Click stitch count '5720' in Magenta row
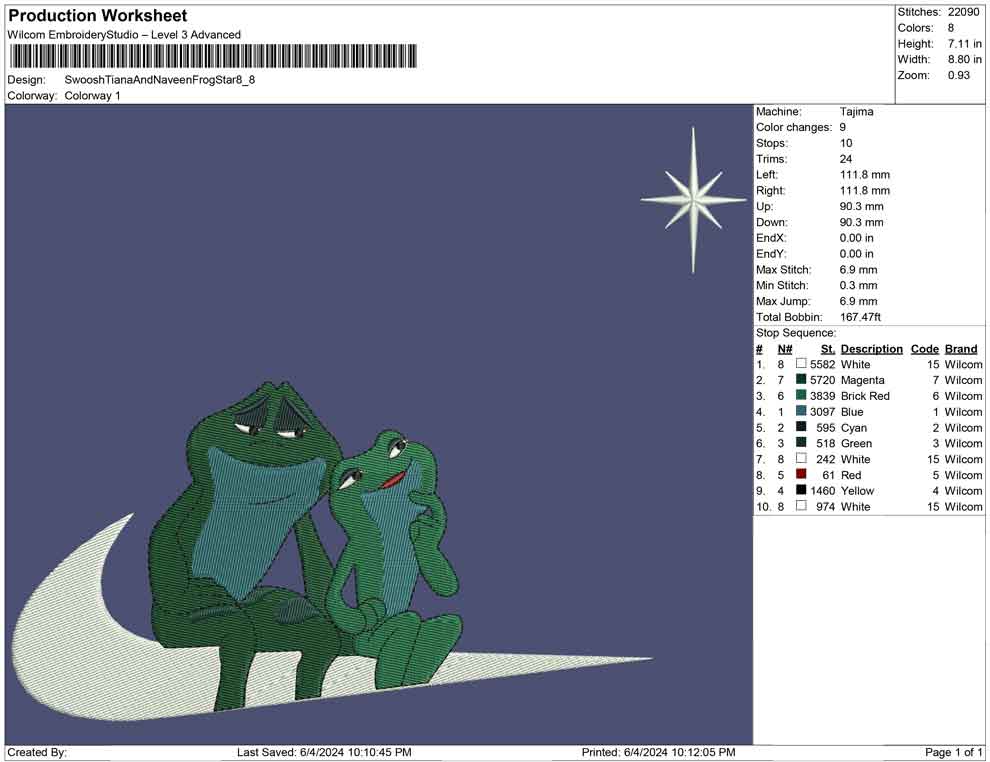 pos(823,380)
